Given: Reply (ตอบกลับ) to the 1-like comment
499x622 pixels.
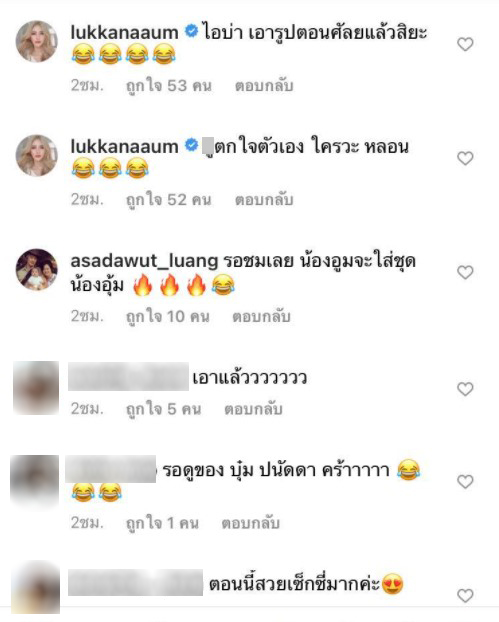Looking at the screenshot, I should click(251, 523).
